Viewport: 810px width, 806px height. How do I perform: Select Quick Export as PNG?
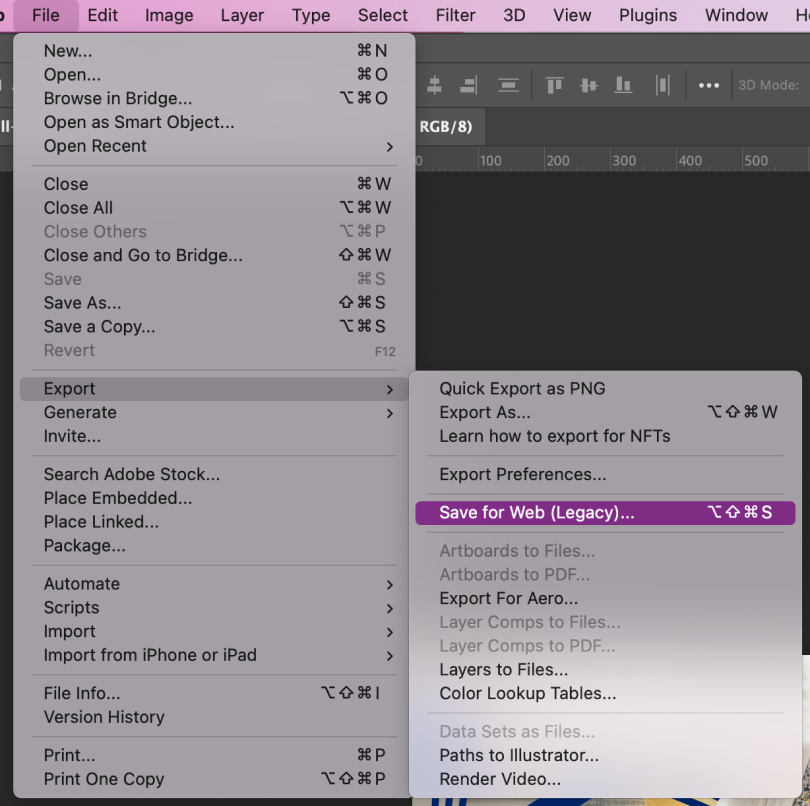(x=605, y=389)
